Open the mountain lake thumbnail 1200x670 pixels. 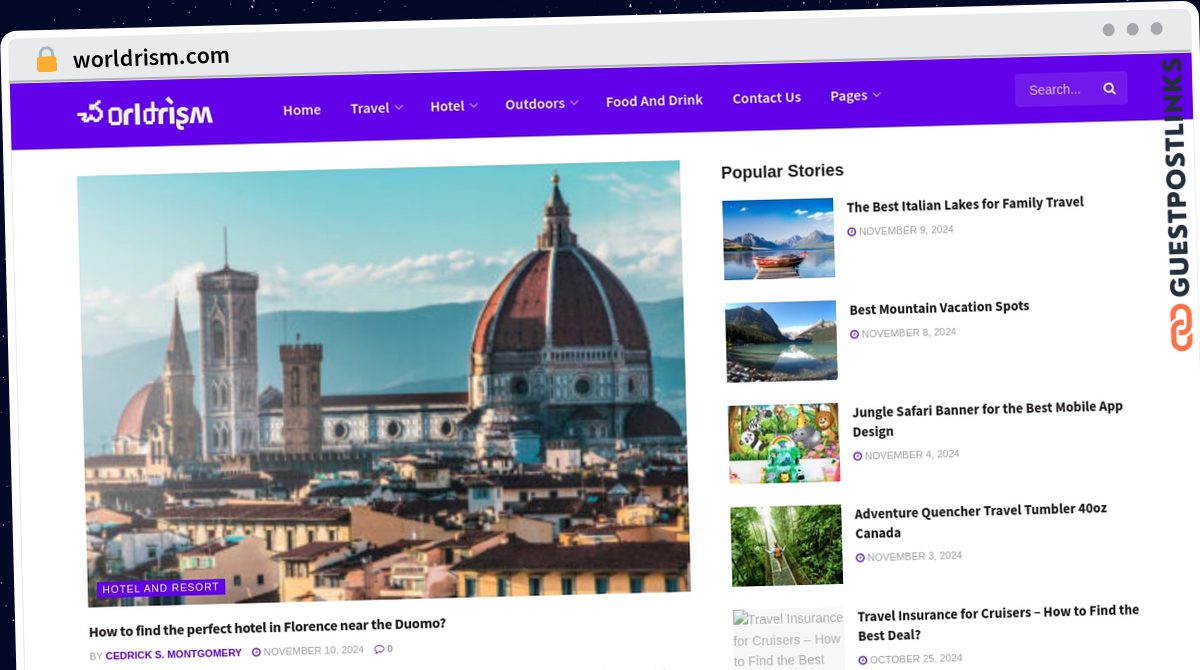781,341
